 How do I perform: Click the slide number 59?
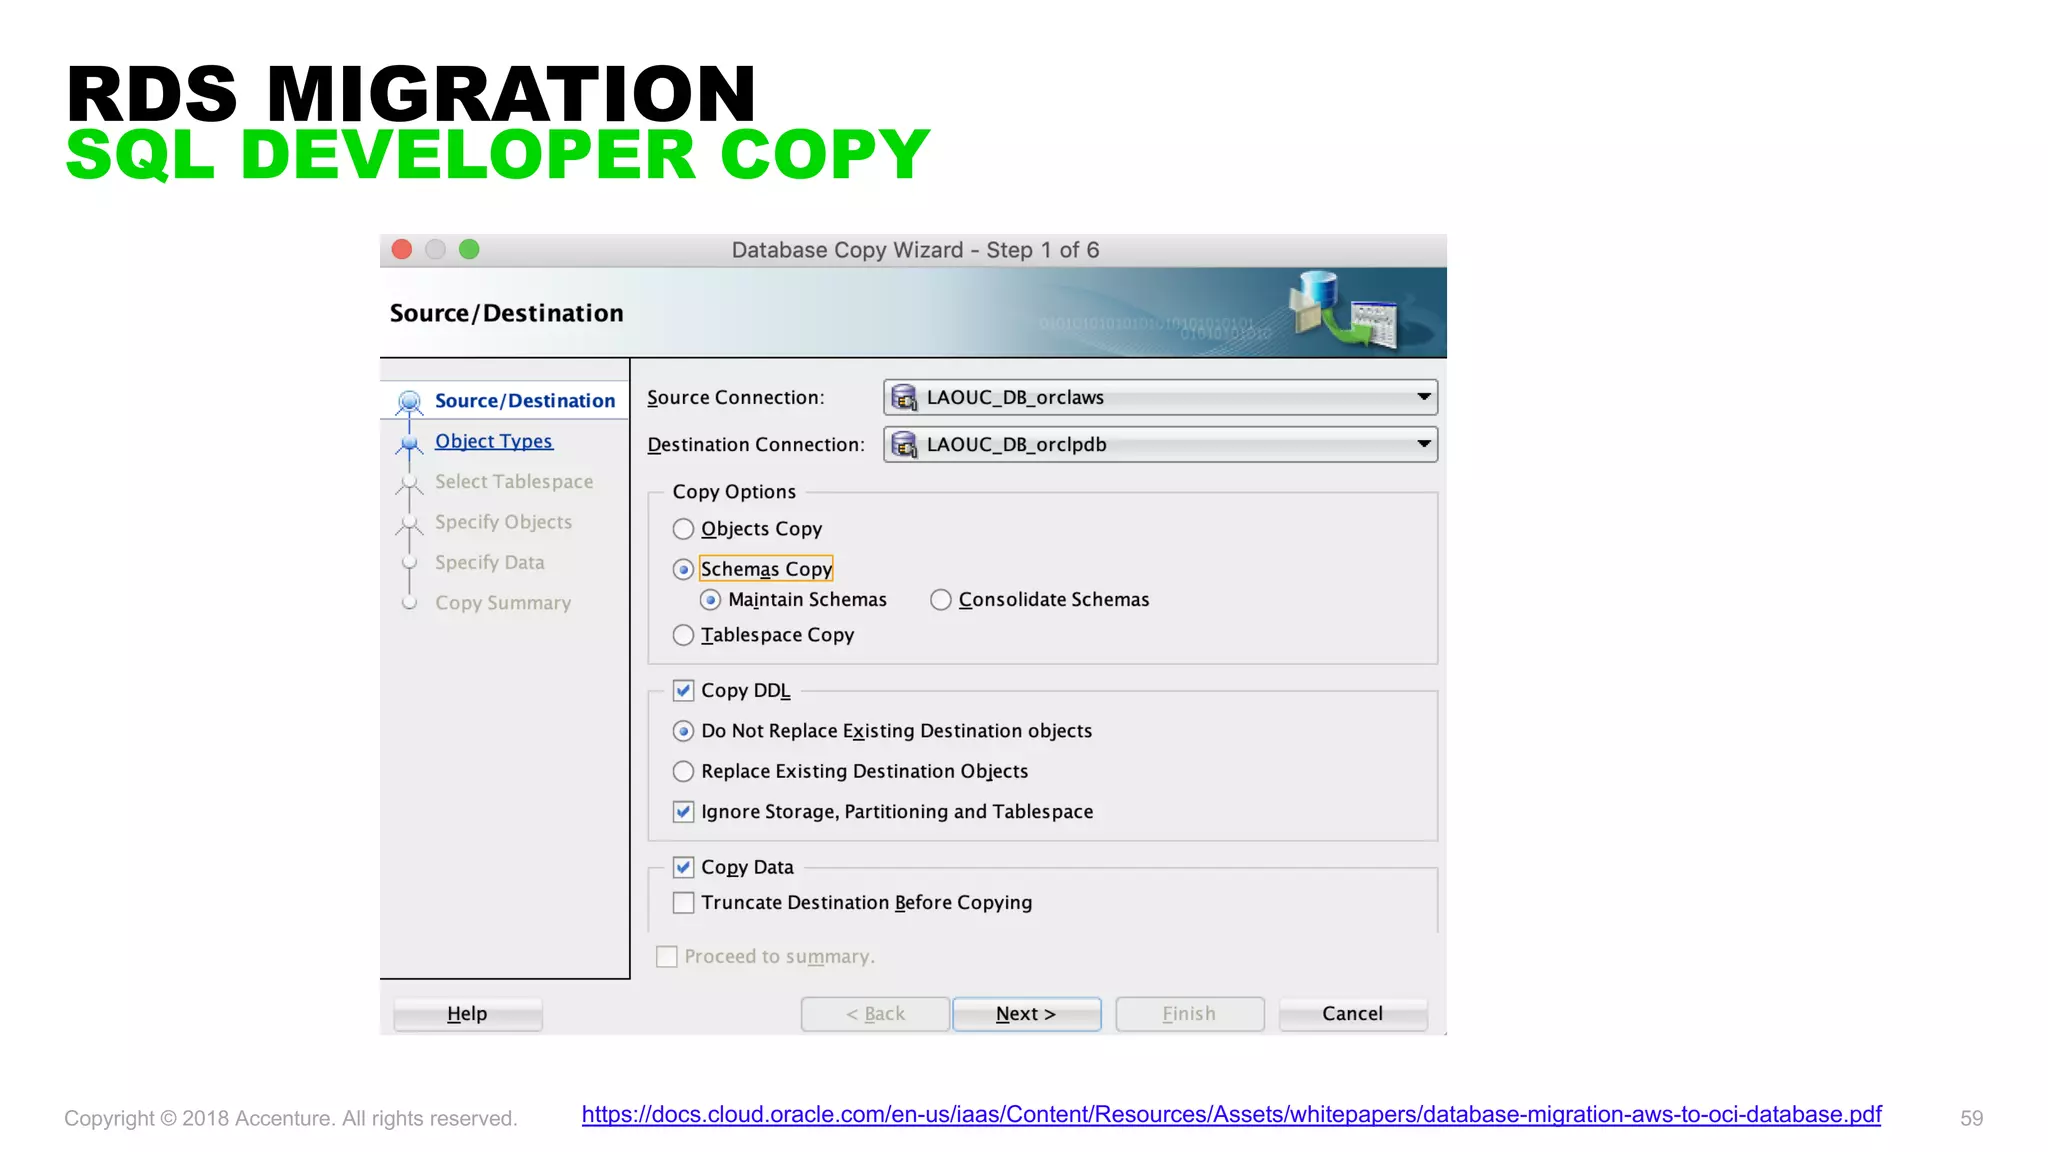[x=1971, y=1118]
